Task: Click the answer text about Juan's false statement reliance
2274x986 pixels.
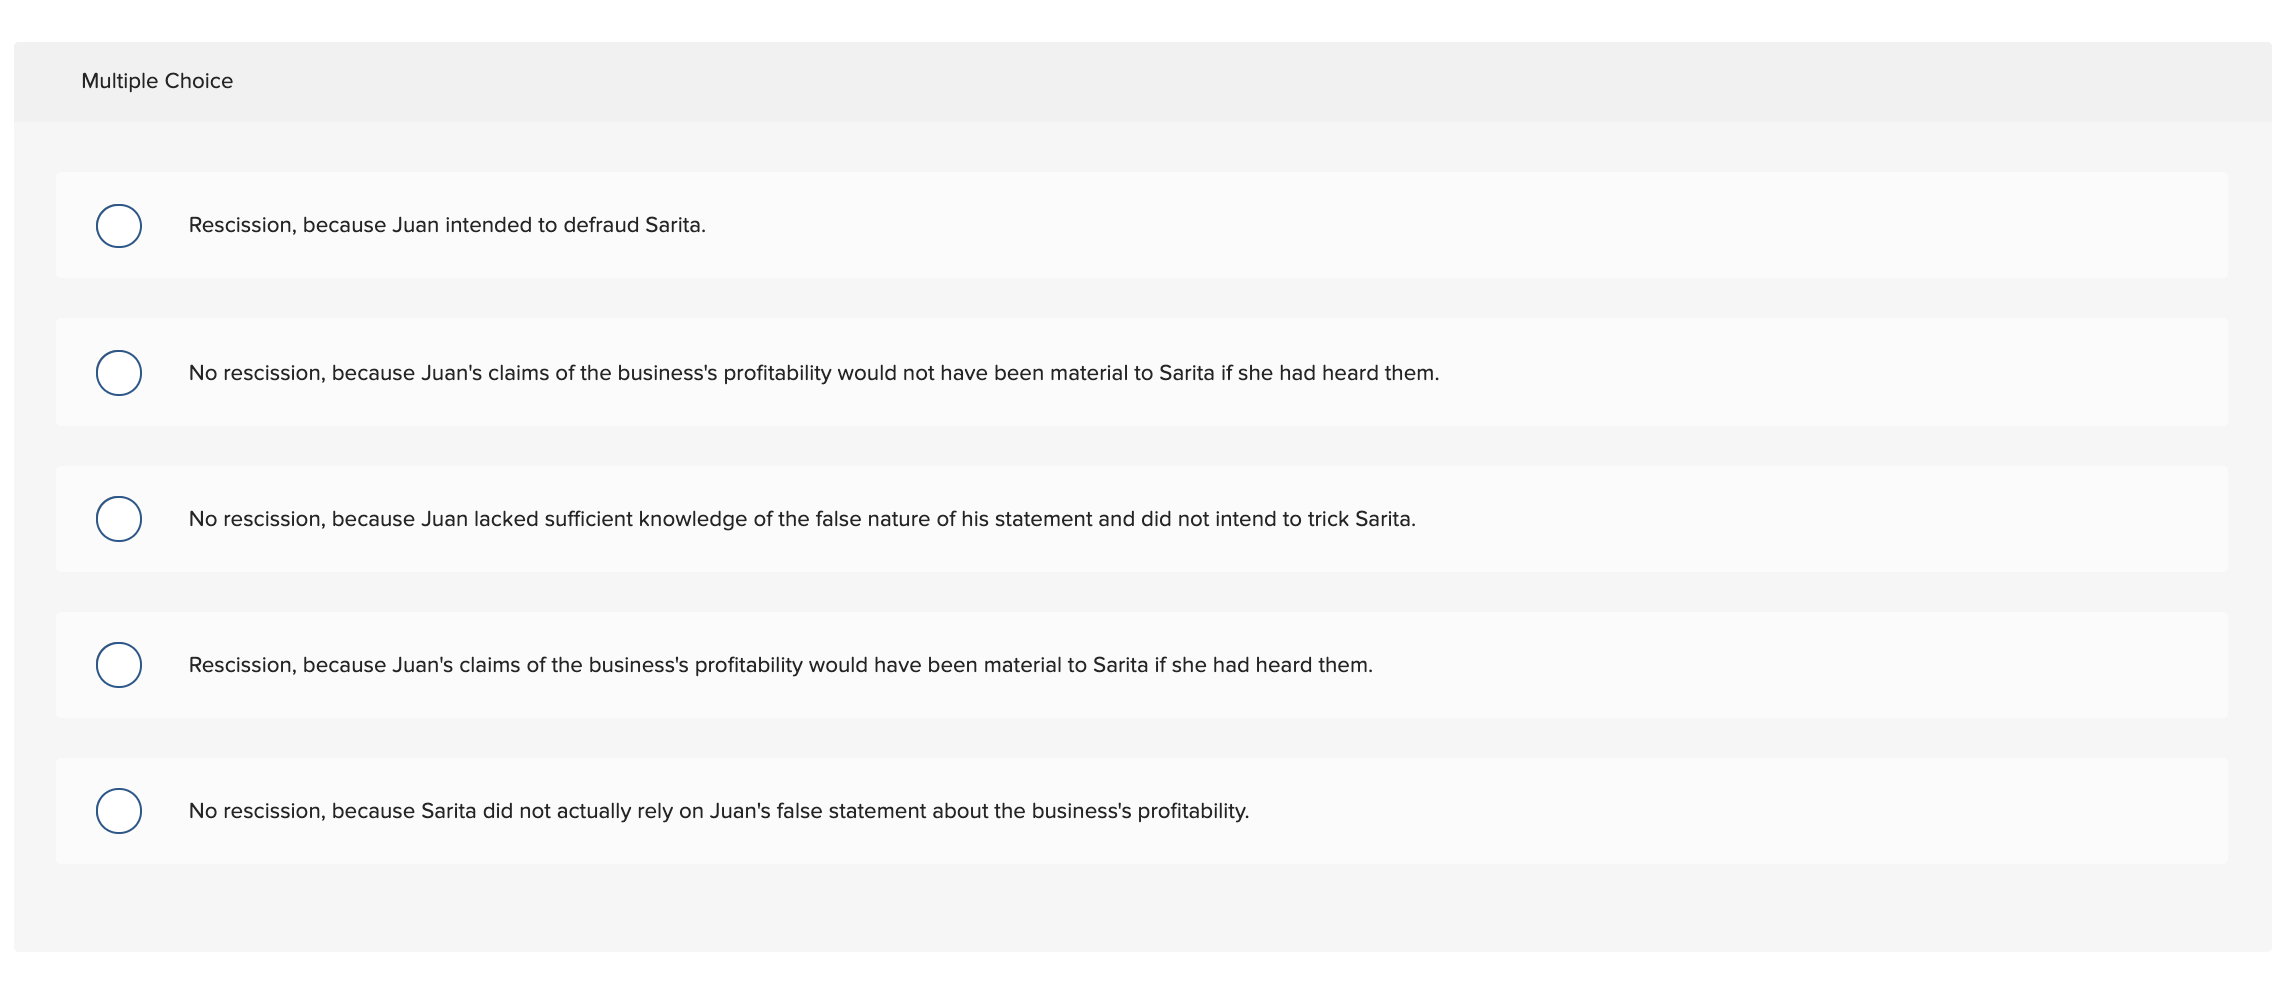Action: pyautogui.click(x=719, y=811)
